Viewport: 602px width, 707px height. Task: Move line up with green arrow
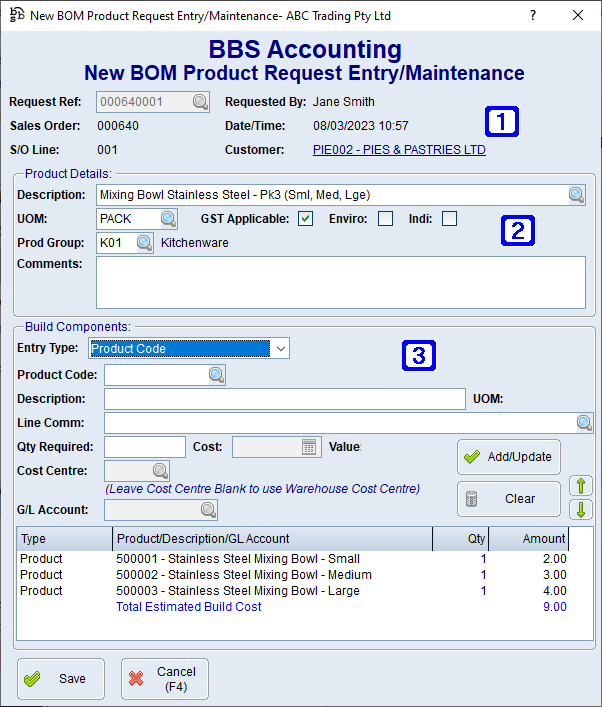click(x=581, y=486)
